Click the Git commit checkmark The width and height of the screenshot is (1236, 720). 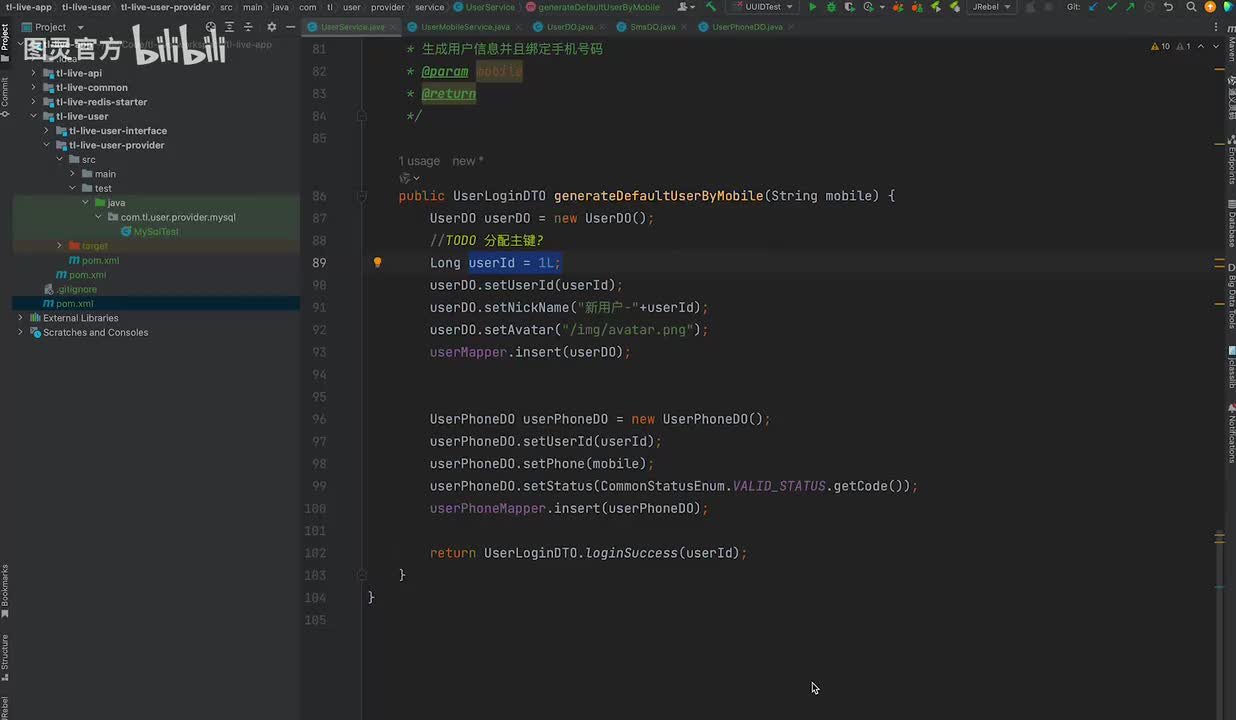point(1111,7)
